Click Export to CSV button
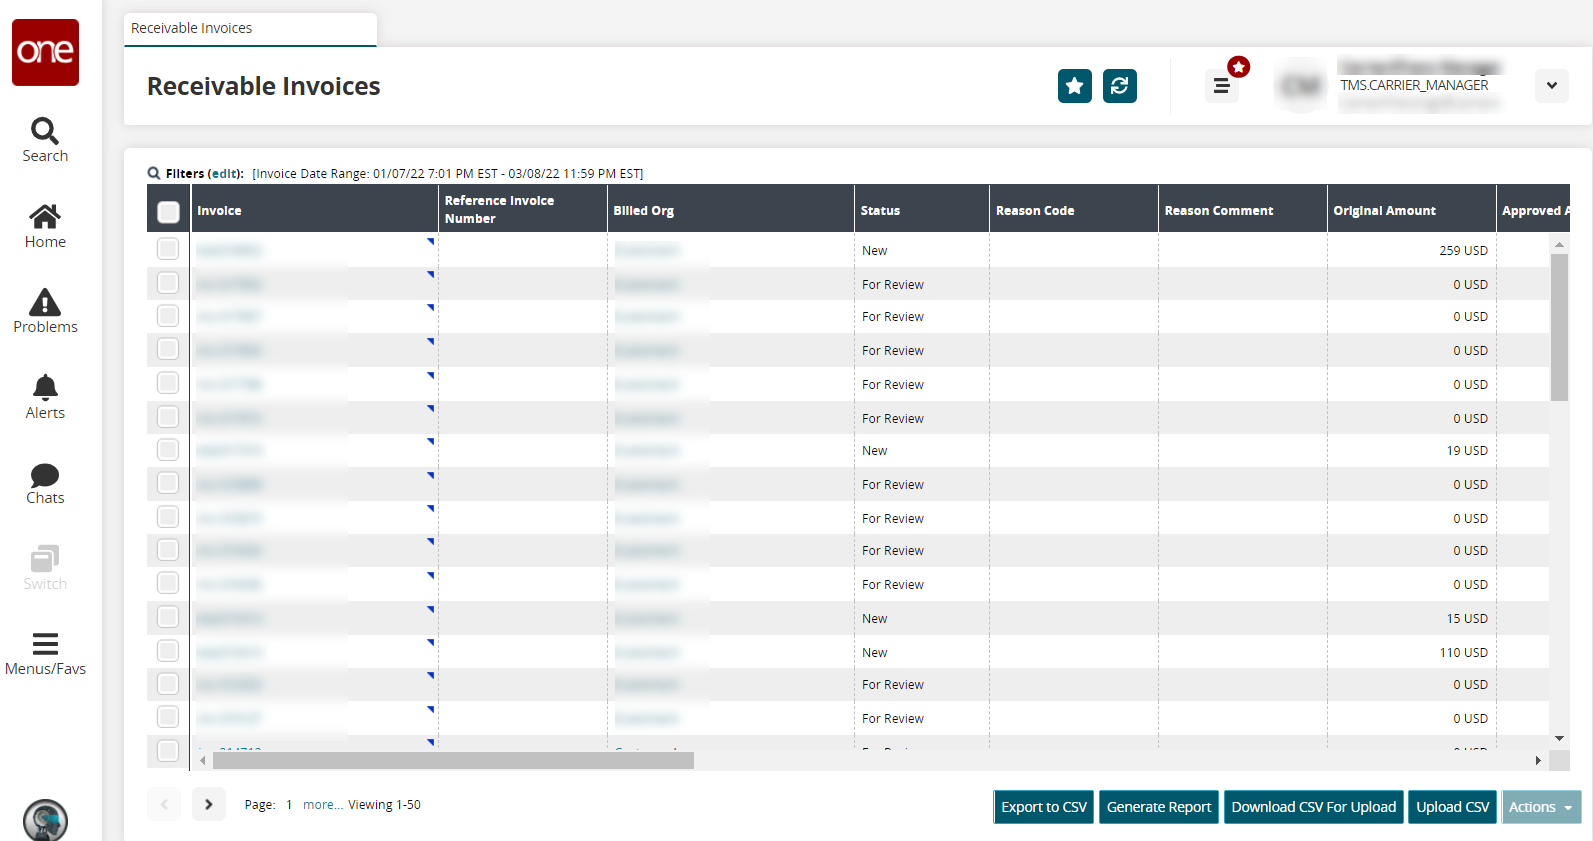The width and height of the screenshot is (1593, 841). [1043, 807]
